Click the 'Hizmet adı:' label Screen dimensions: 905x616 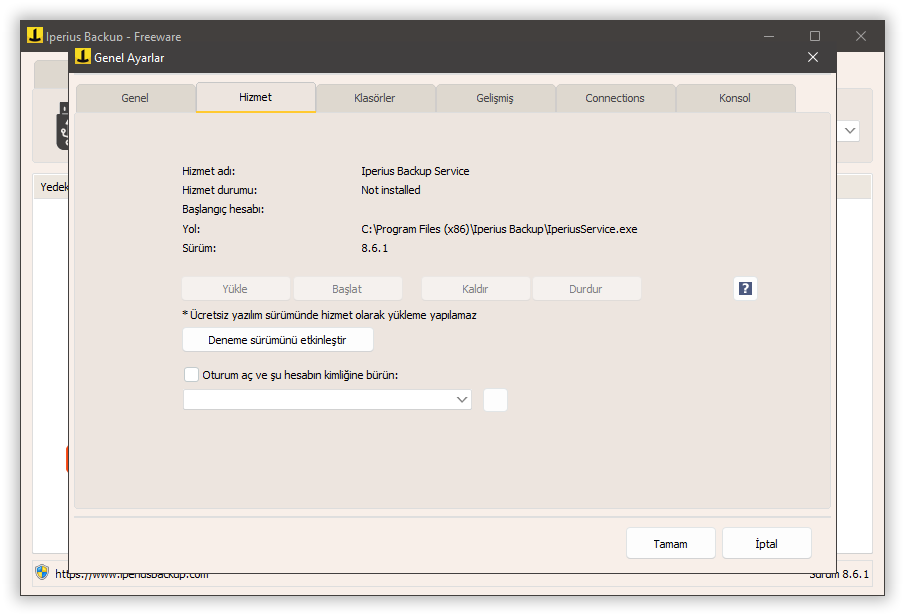208,171
